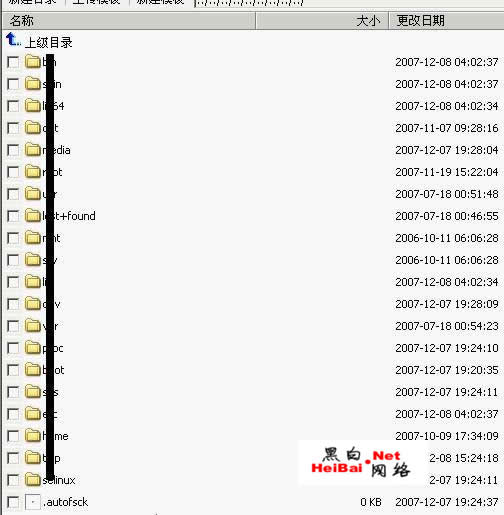504x515 pixels.
Task: Go up via the 上级目录 link
Action: click(x=49, y=43)
